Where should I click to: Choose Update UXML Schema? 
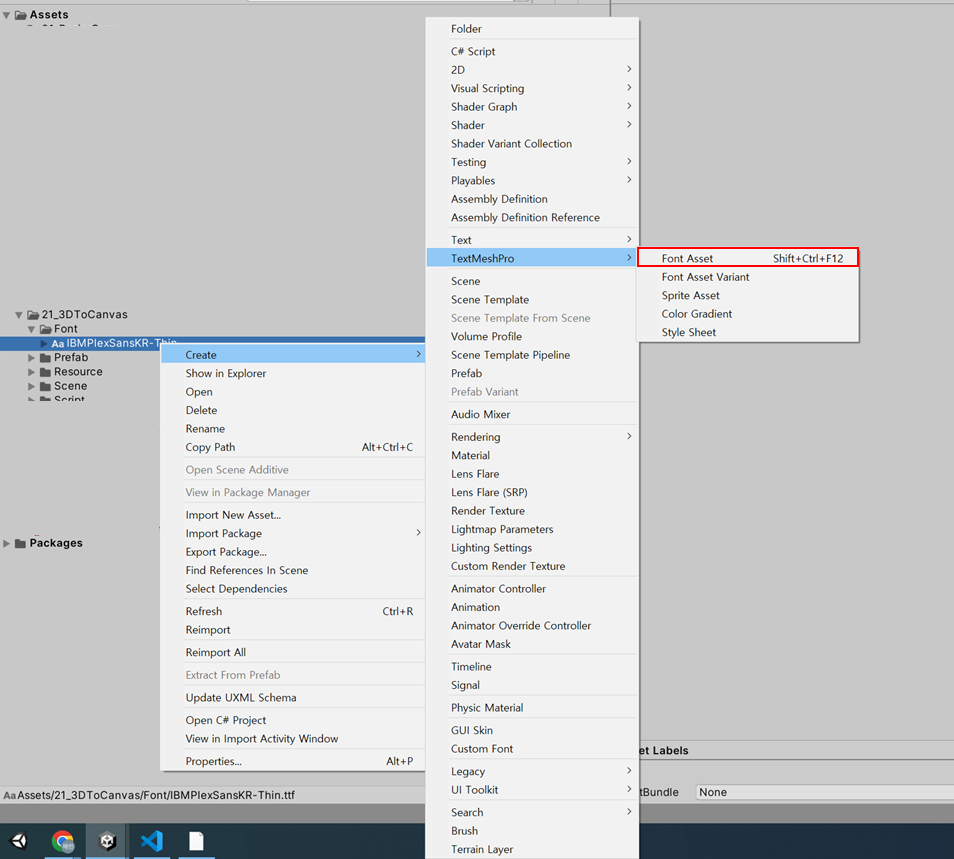click(293, 698)
